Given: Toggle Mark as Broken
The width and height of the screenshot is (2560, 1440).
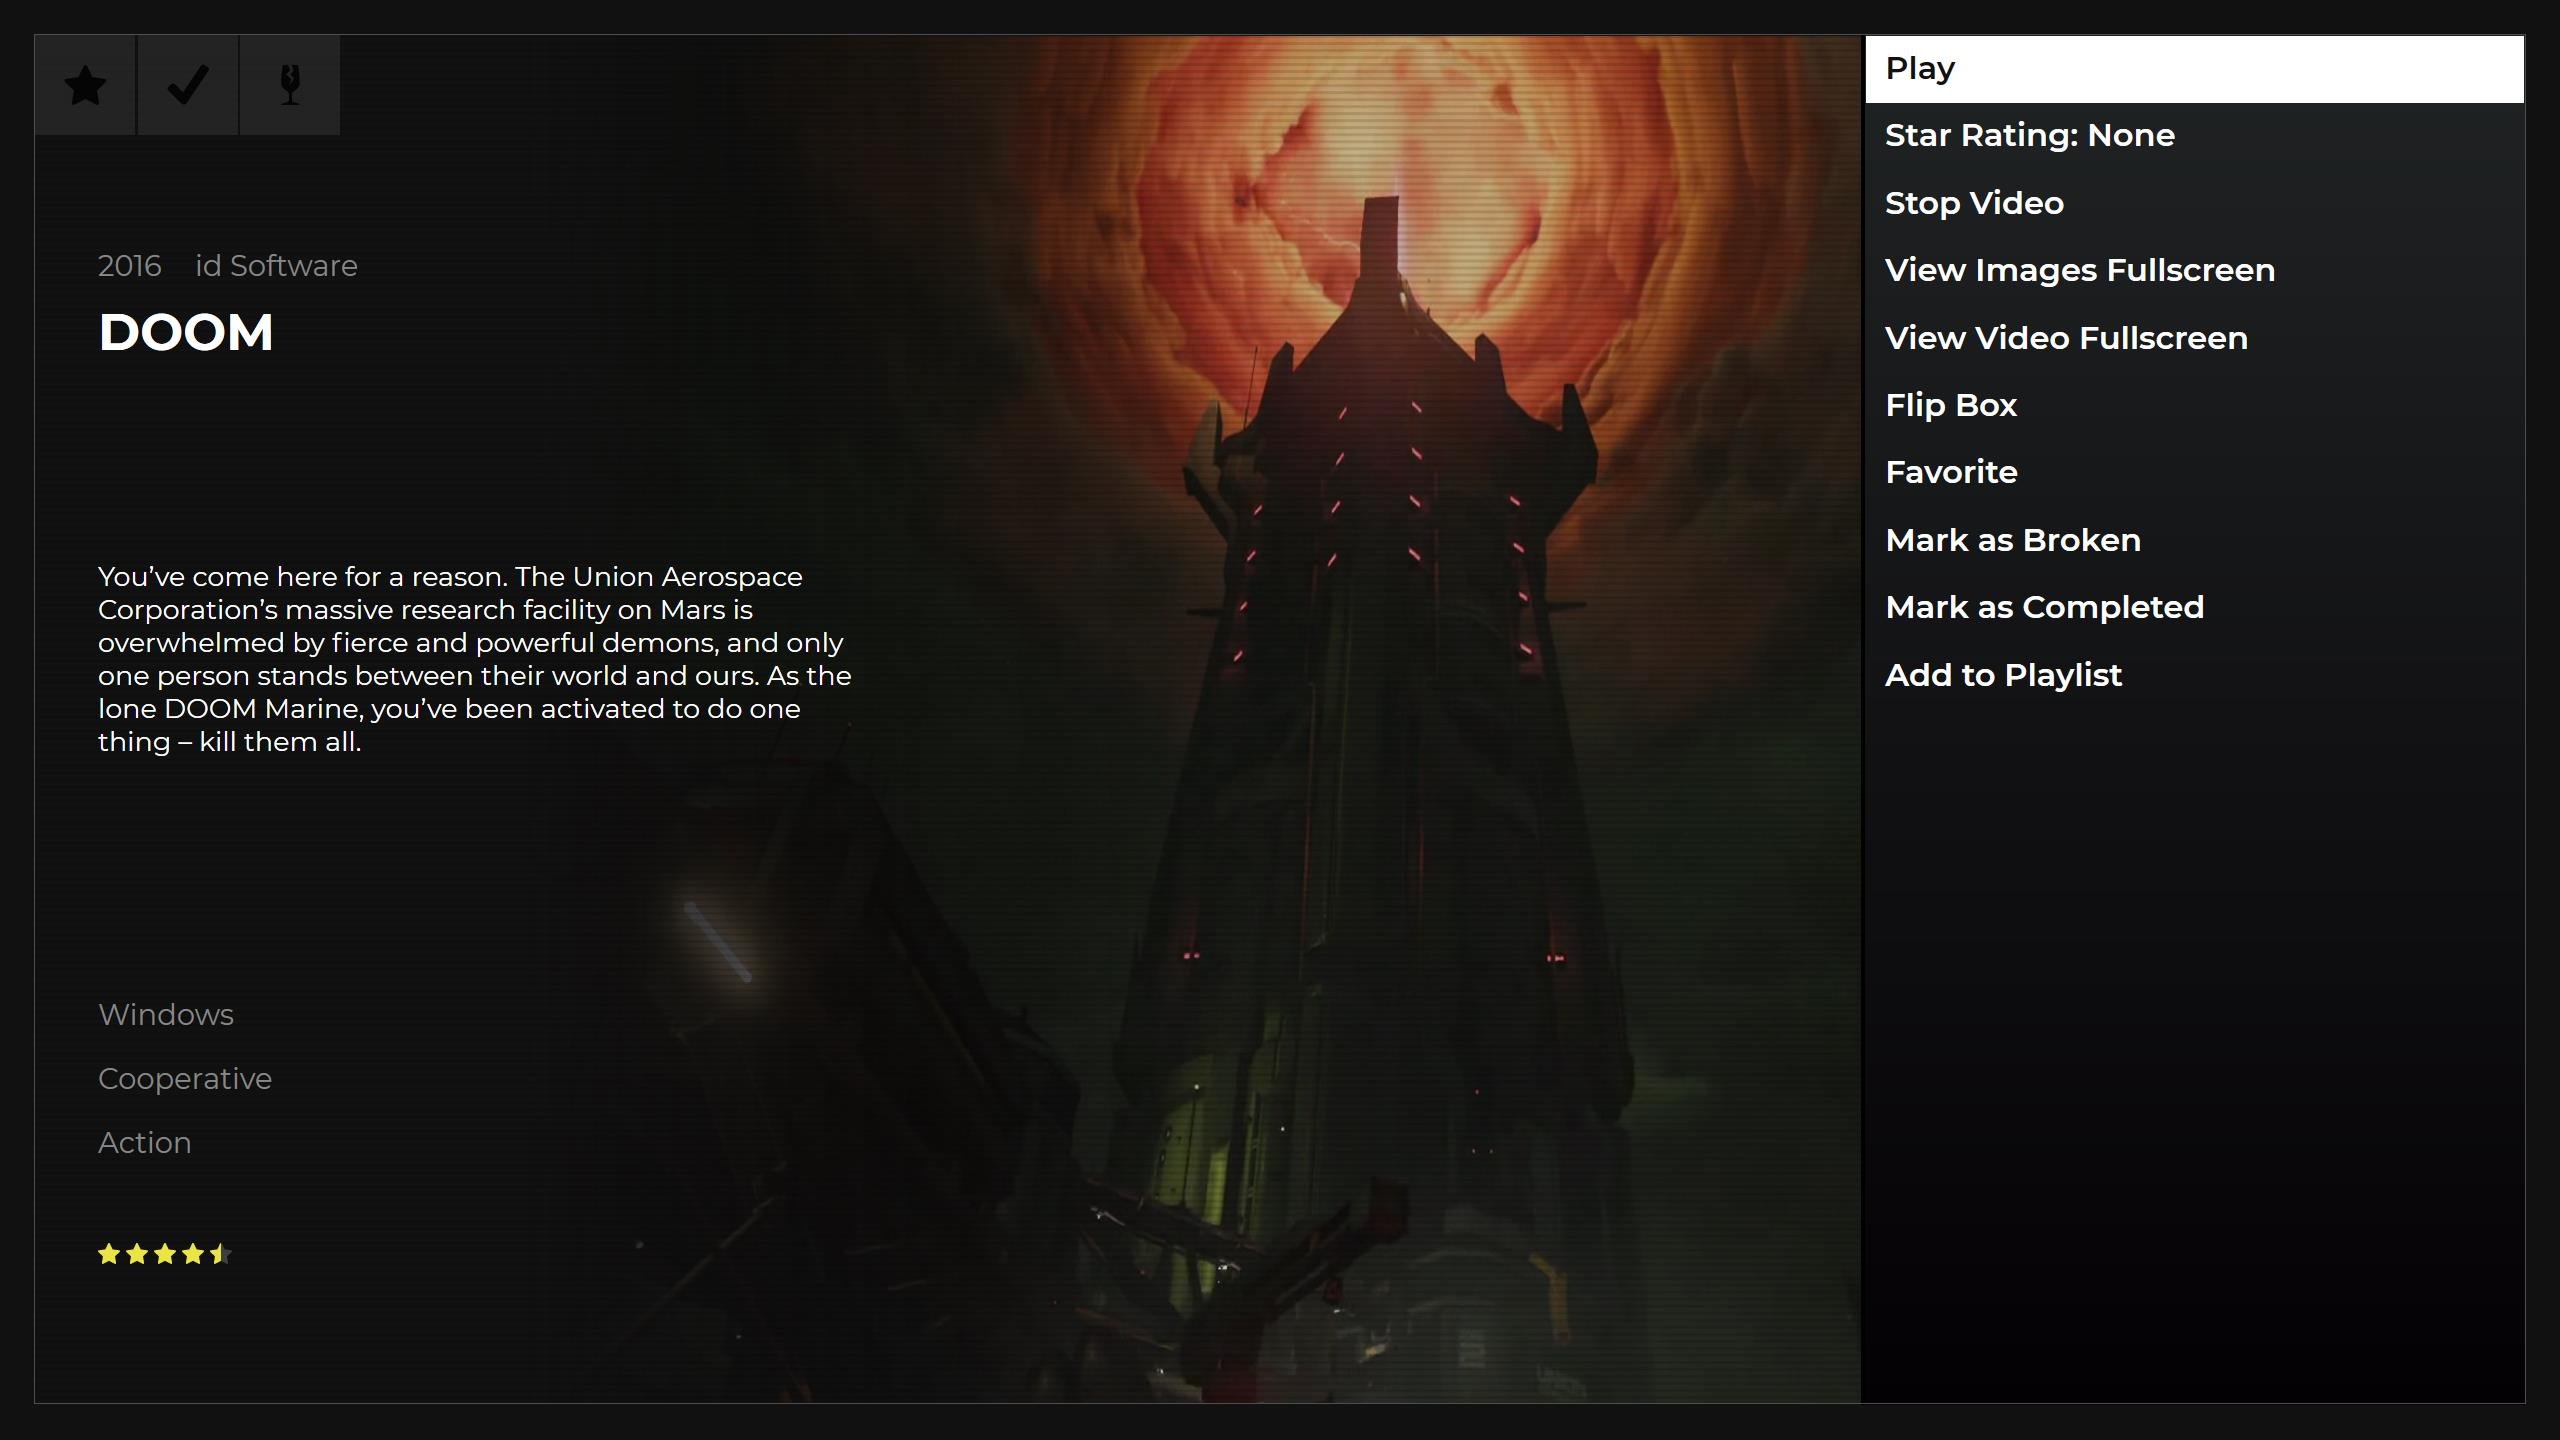Looking at the screenshot, I should [x=2194, y=540].
